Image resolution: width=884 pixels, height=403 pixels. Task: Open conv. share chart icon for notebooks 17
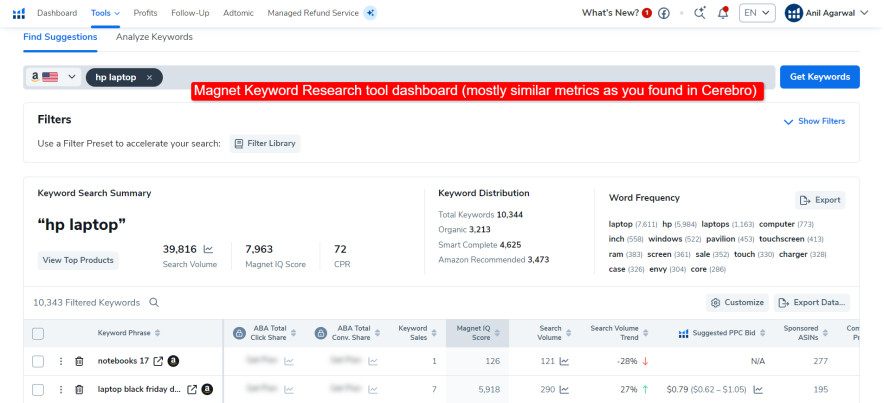click(373, 361)
